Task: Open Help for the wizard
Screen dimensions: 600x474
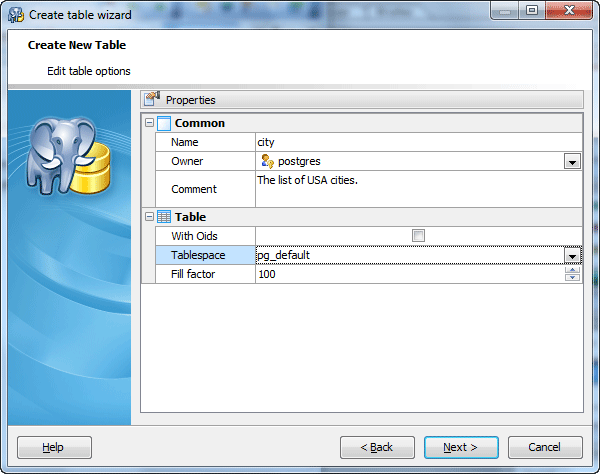Action: tap(54, 447)
